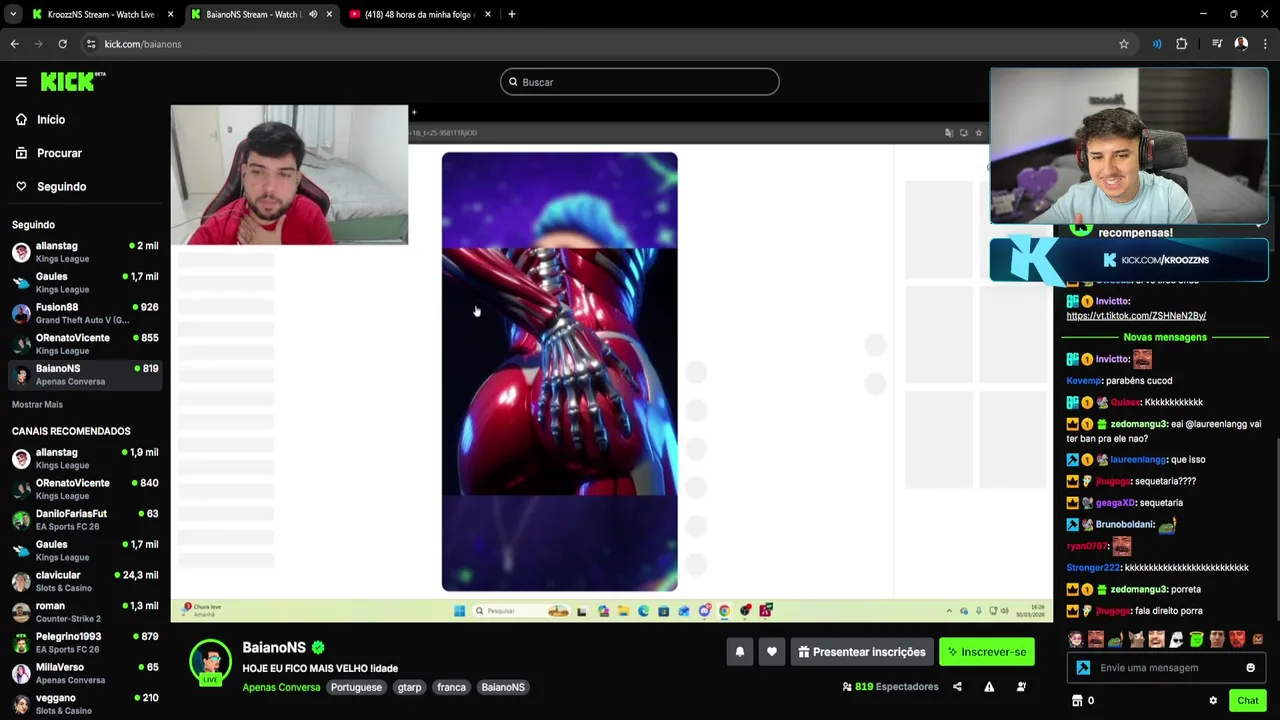Open chat settings gear
The width and height of the screenshot is (1280, 720).
click(x=1213, y=701)
